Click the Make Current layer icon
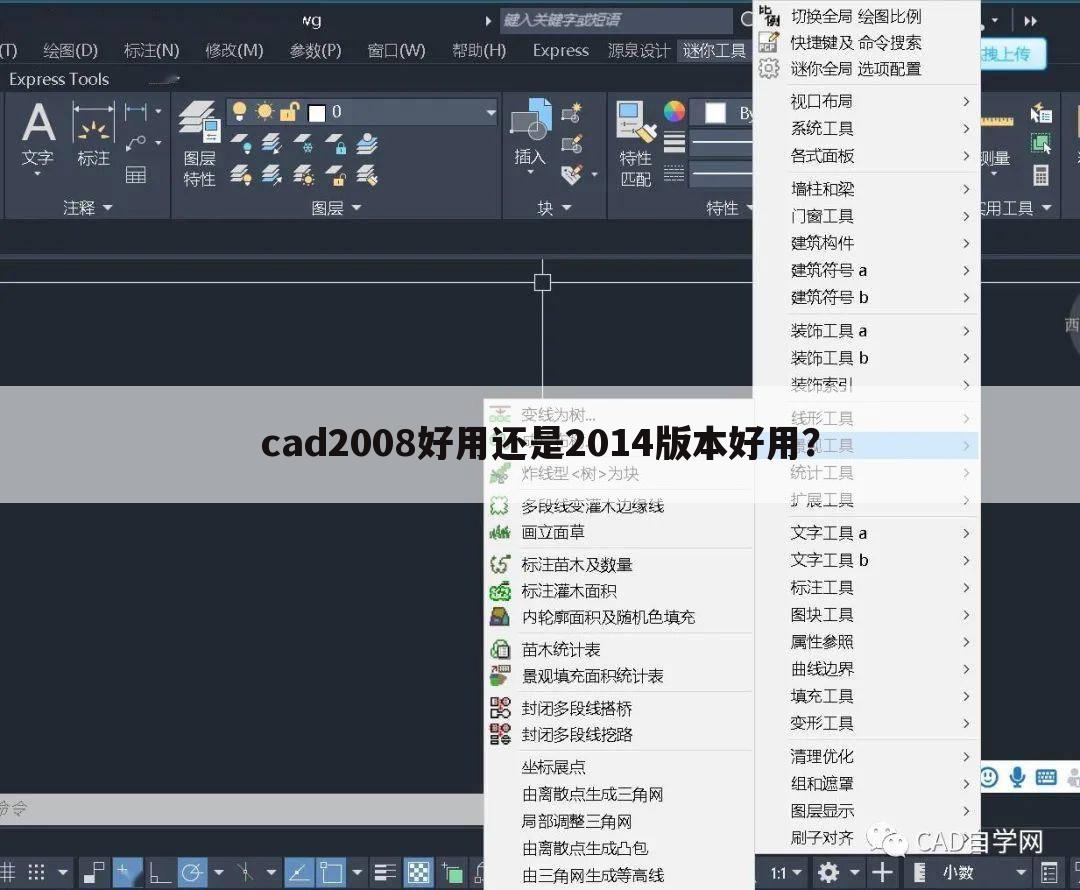This screenshot has height=890, width=1080. 367,143
